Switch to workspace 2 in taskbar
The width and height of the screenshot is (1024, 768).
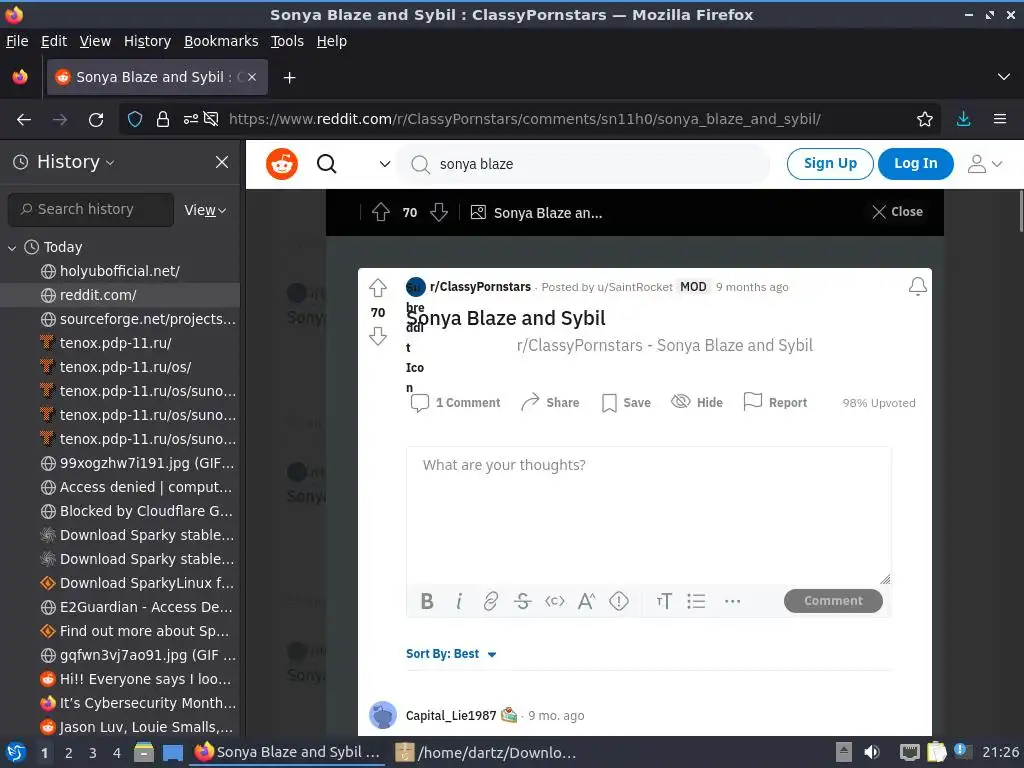(x=69, y=753)
